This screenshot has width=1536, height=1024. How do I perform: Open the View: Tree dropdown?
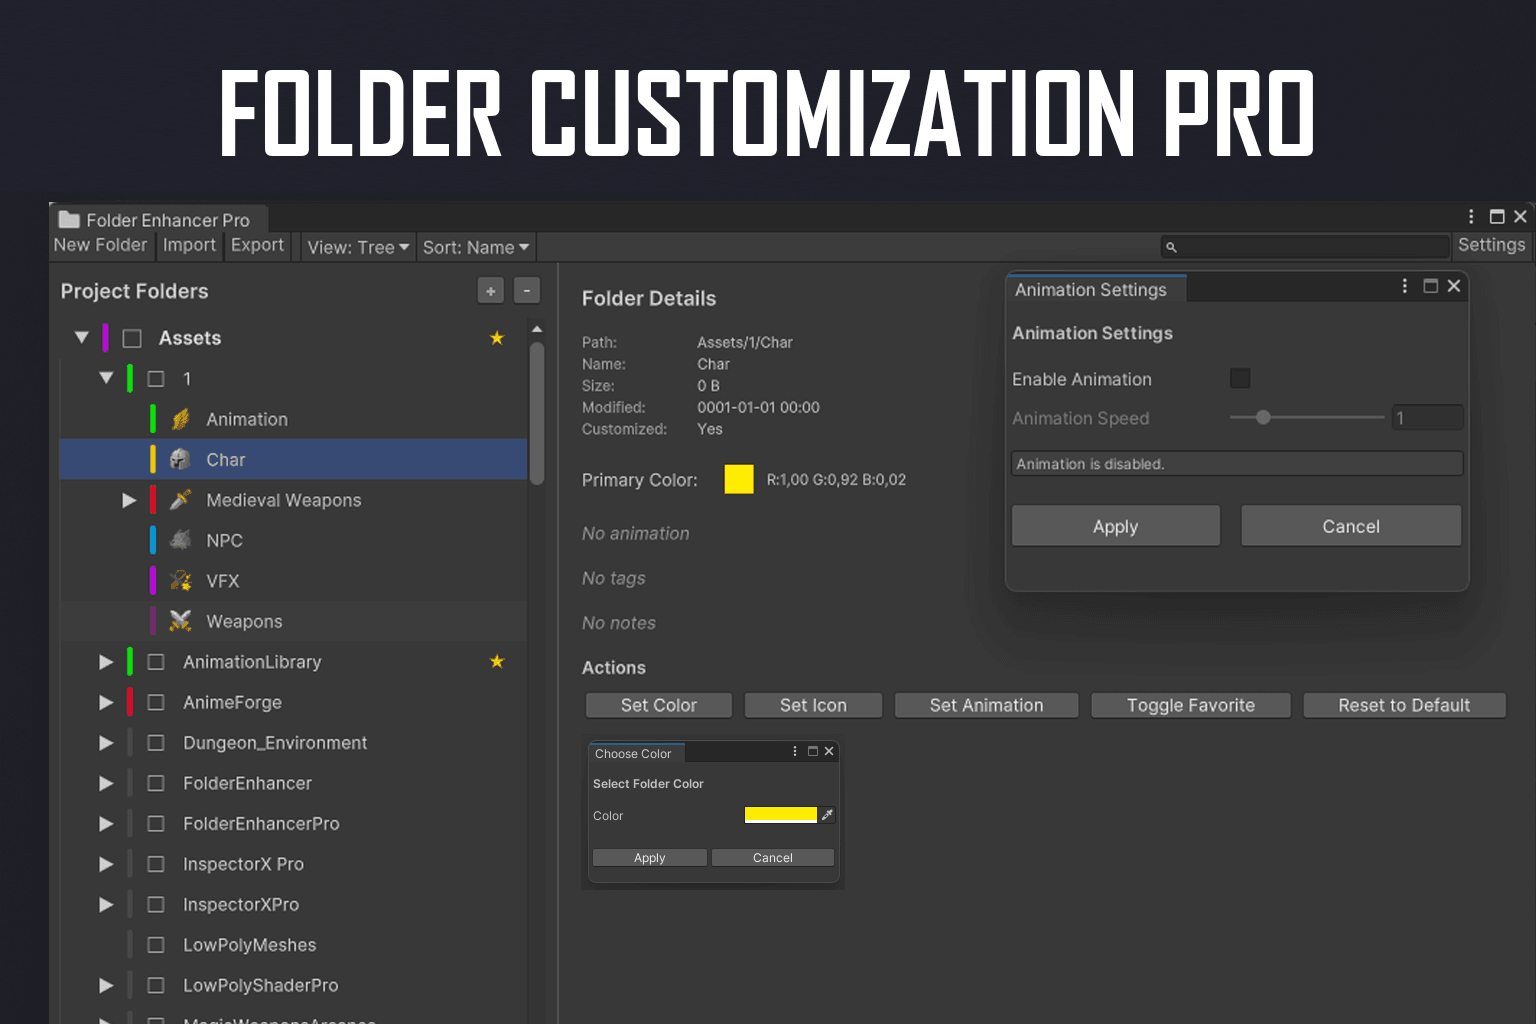(357, 247)
